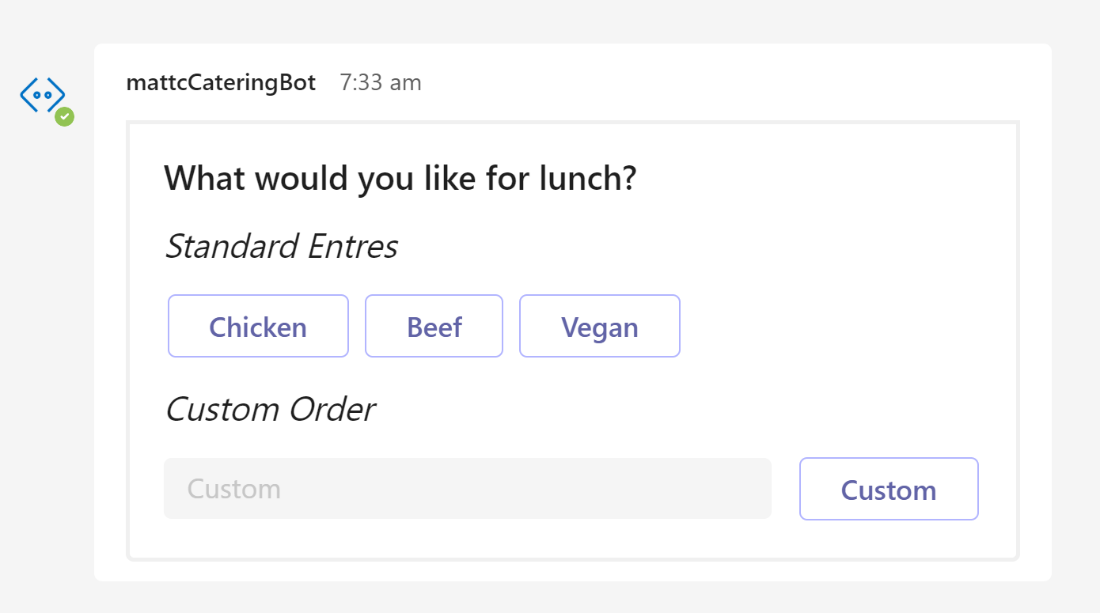Select the Chicken entree button
1100x613 pixels.
[258, 326]
